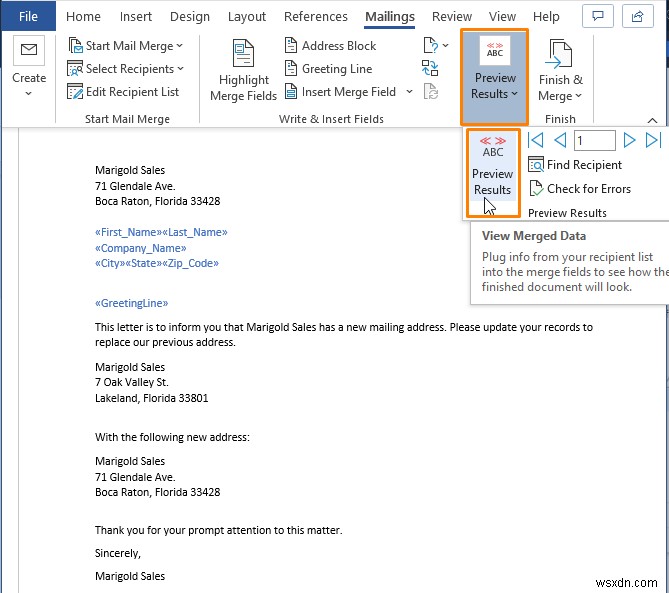Insert an Address Block
This screenshot has width=669, height=593.
tap(330, 46)
